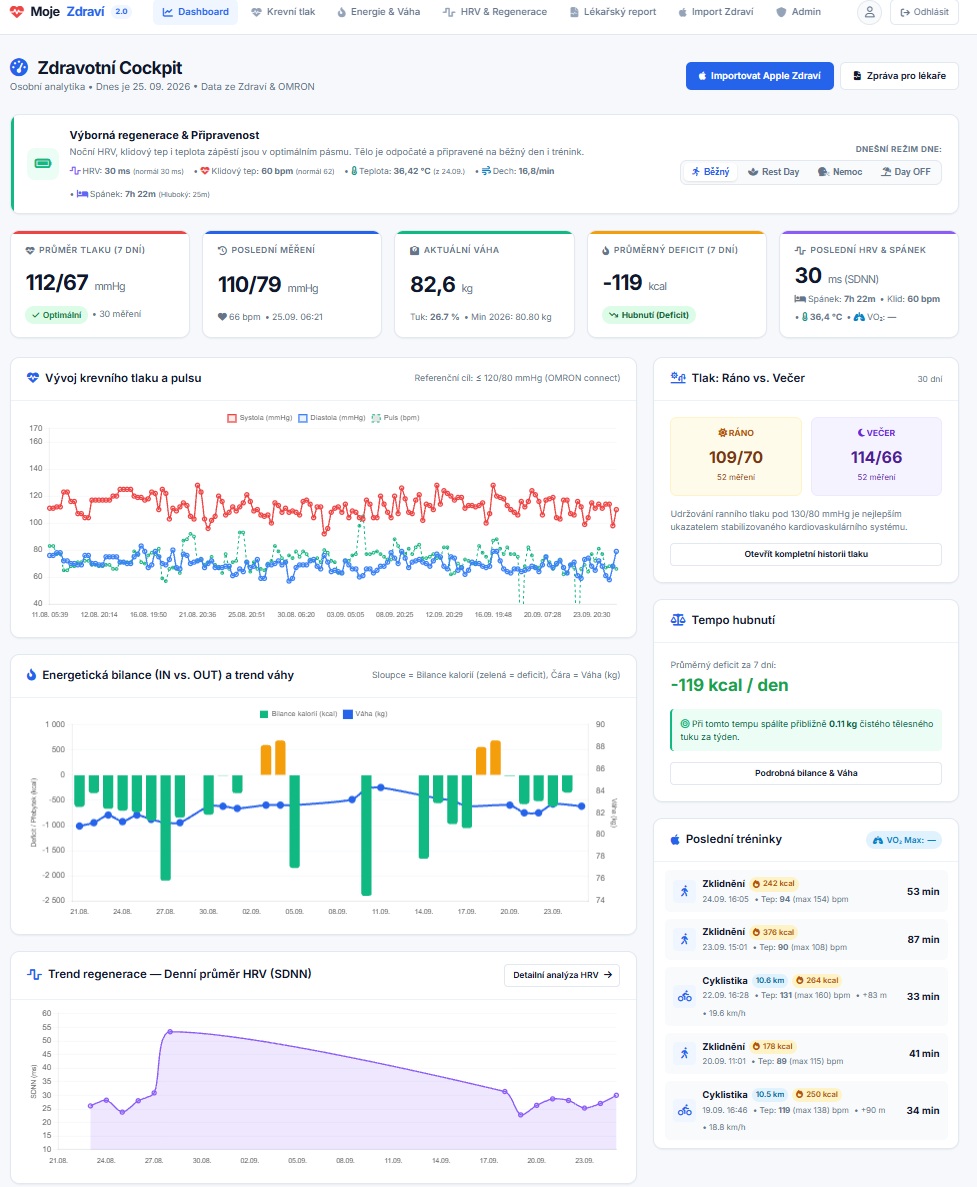Click the Zdravotní Cockpit gauge icon
Screen dimensions: 977x1187
click(19, 67)
